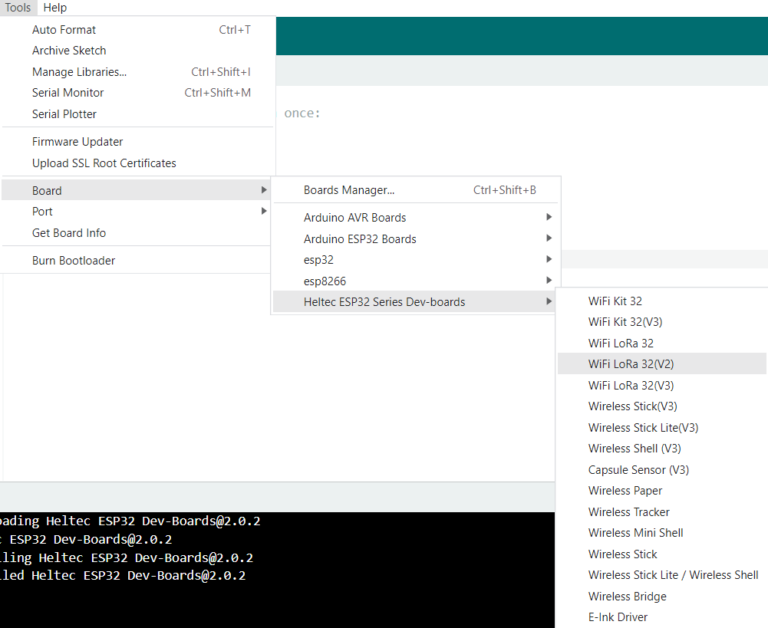Select Burn Bootloader
The width and height of the screenshot is (768, 628).
pos(73,261)
